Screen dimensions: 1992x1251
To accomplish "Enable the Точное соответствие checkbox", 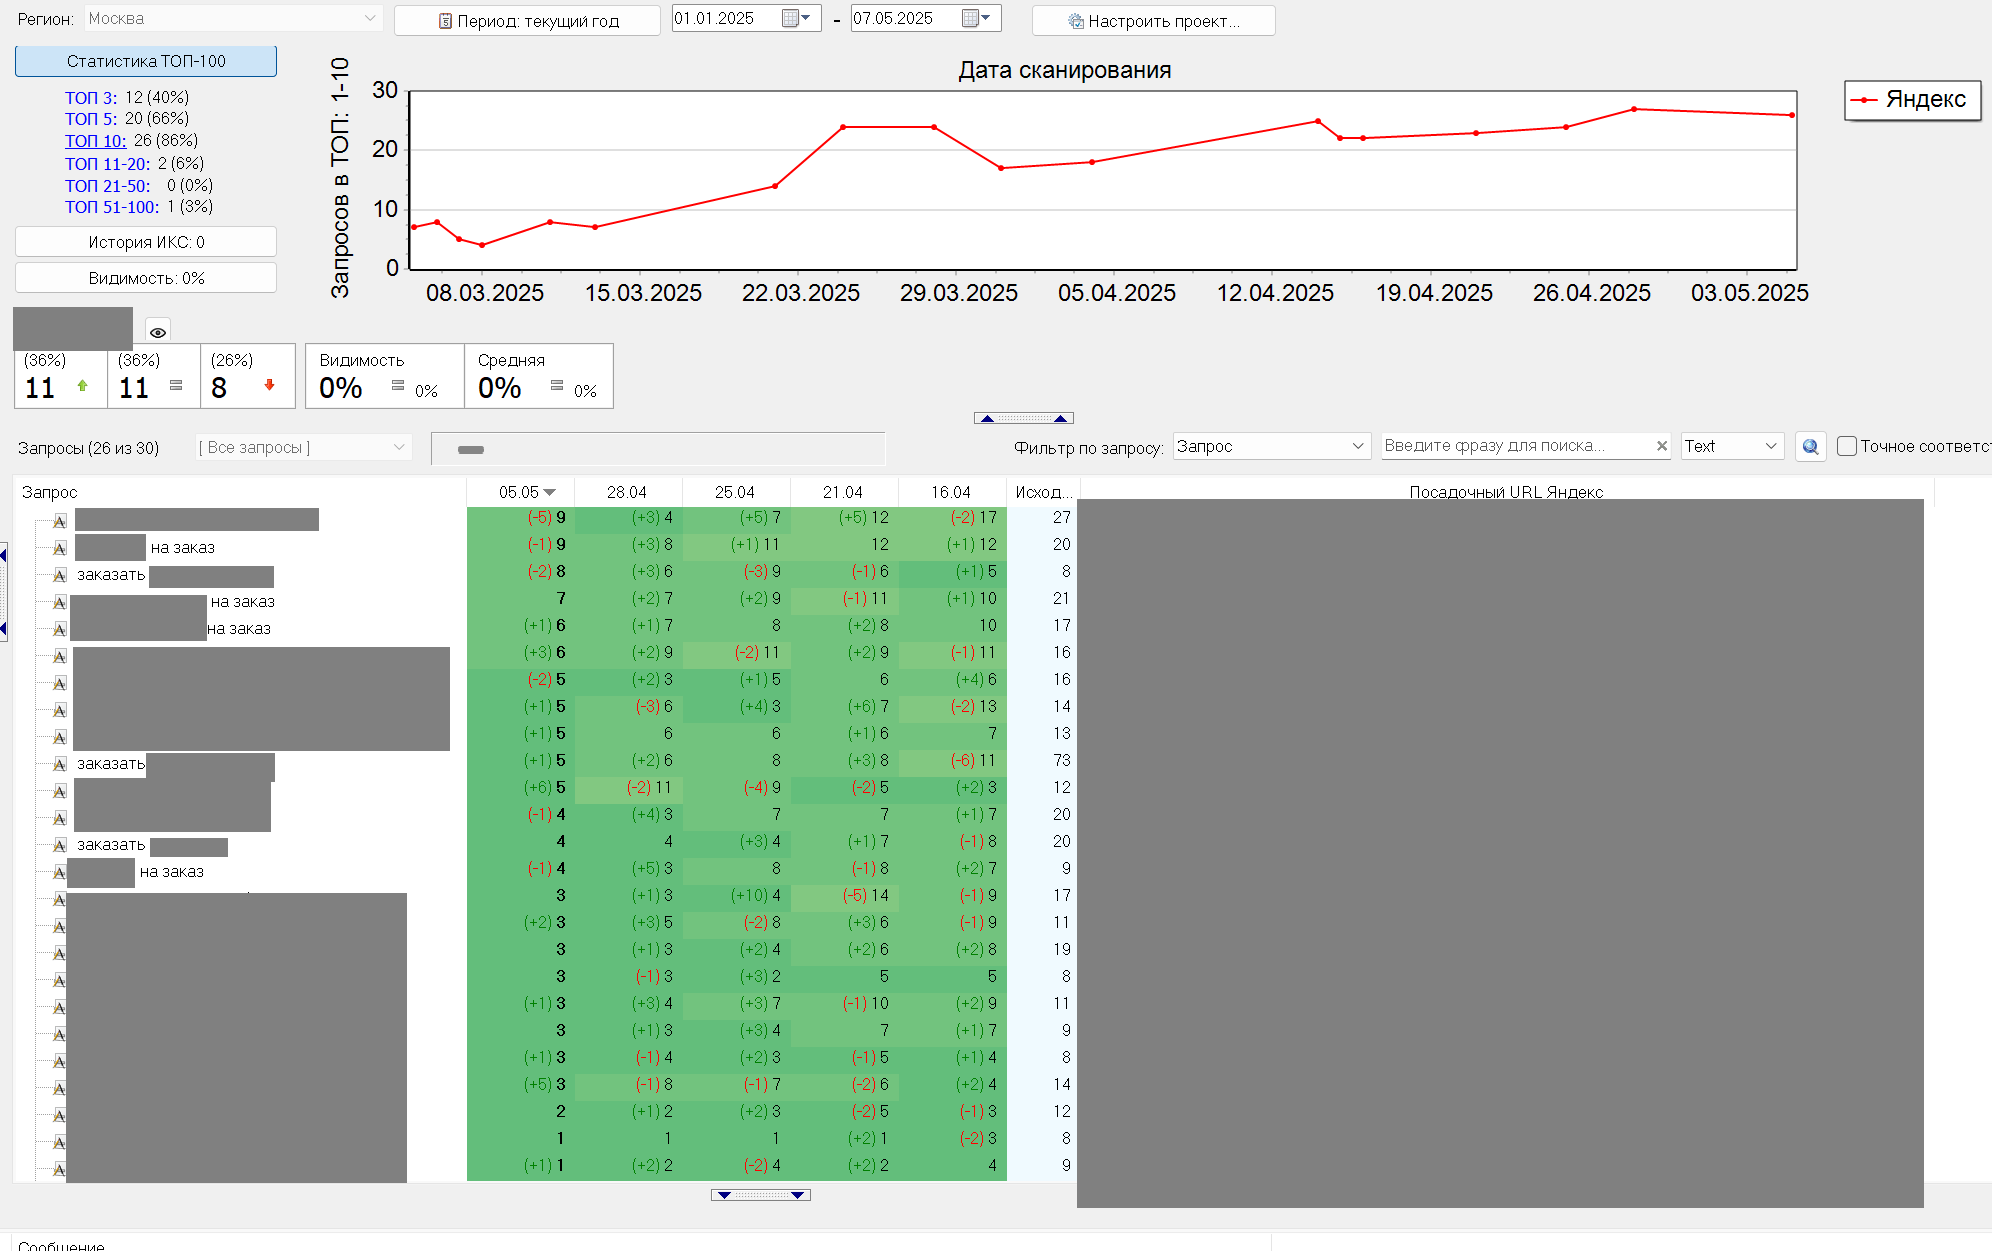I will [1847, 446].
